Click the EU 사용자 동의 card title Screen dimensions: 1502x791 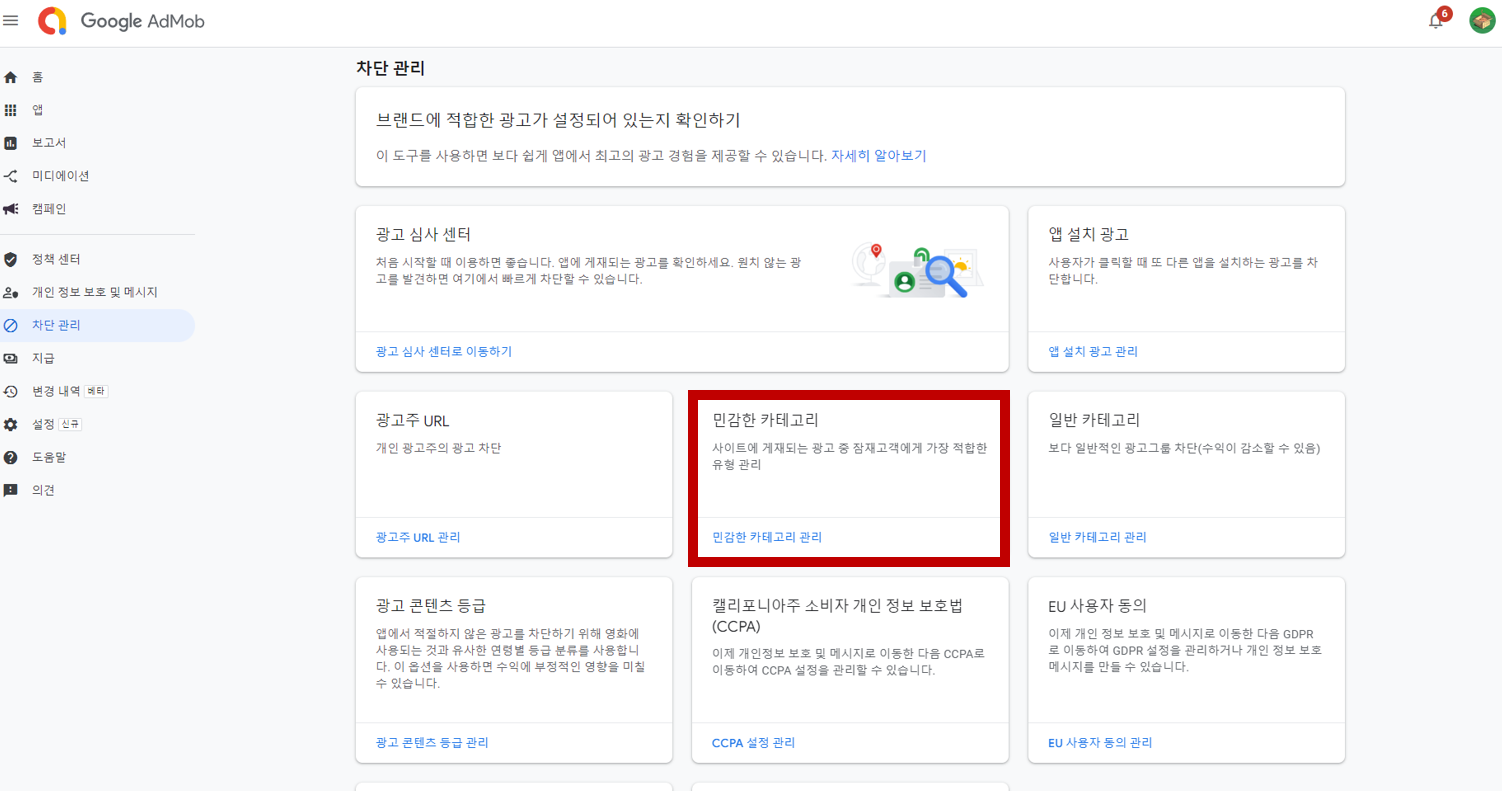click(x=1097, y=606)
